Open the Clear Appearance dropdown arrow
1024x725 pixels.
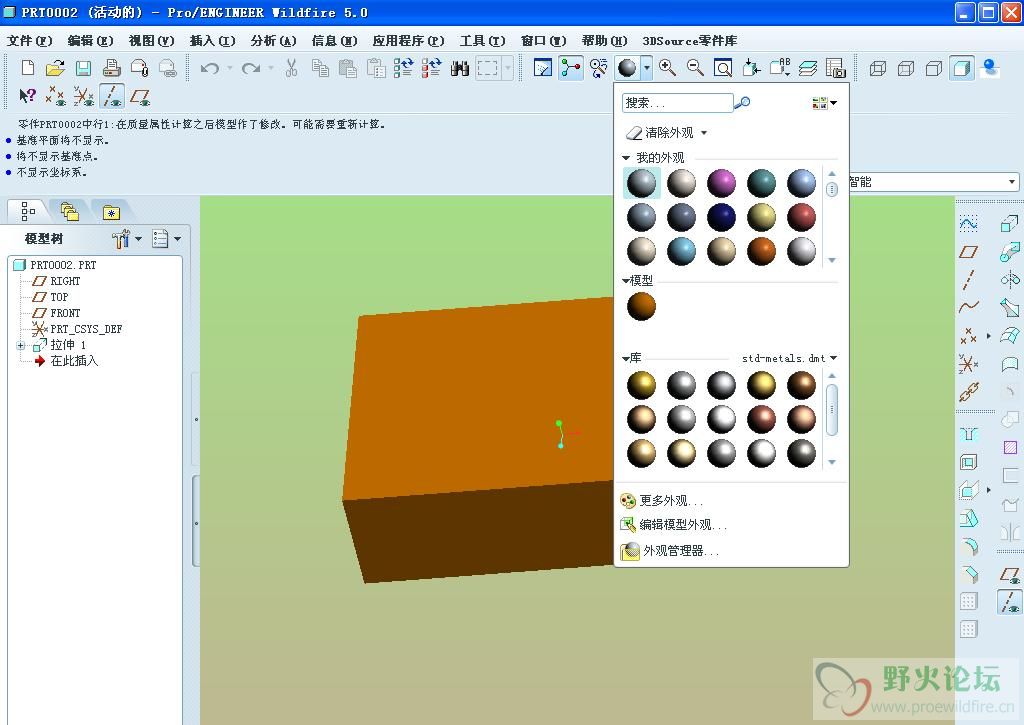704,133
